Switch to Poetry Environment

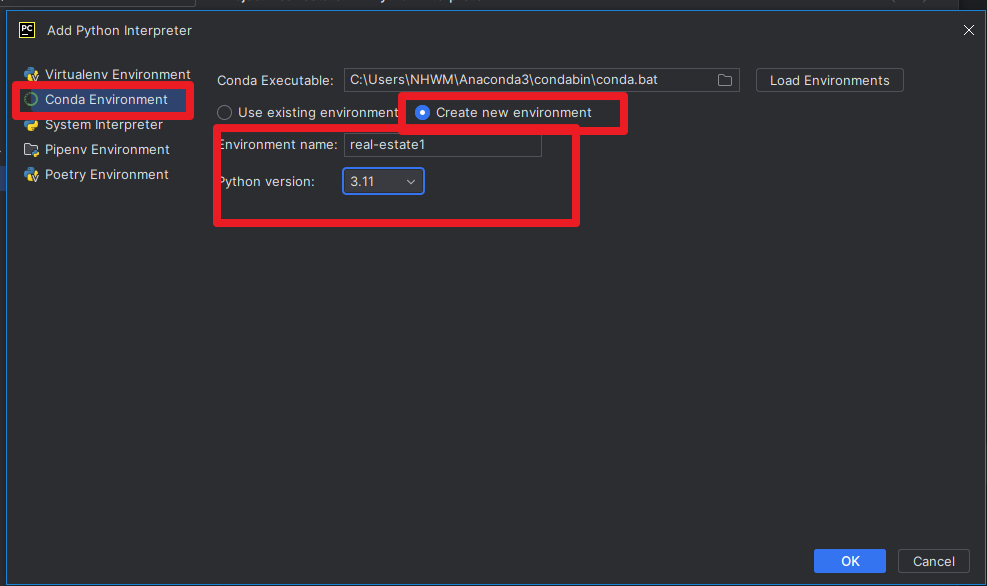106,174
